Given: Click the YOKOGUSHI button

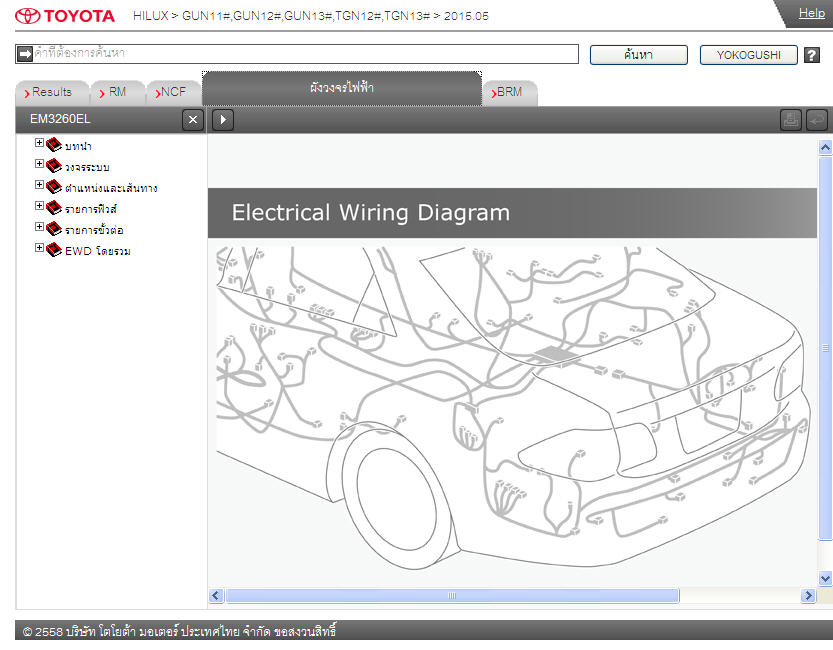Looking at the screenshot, I should [x=748, y=55].
